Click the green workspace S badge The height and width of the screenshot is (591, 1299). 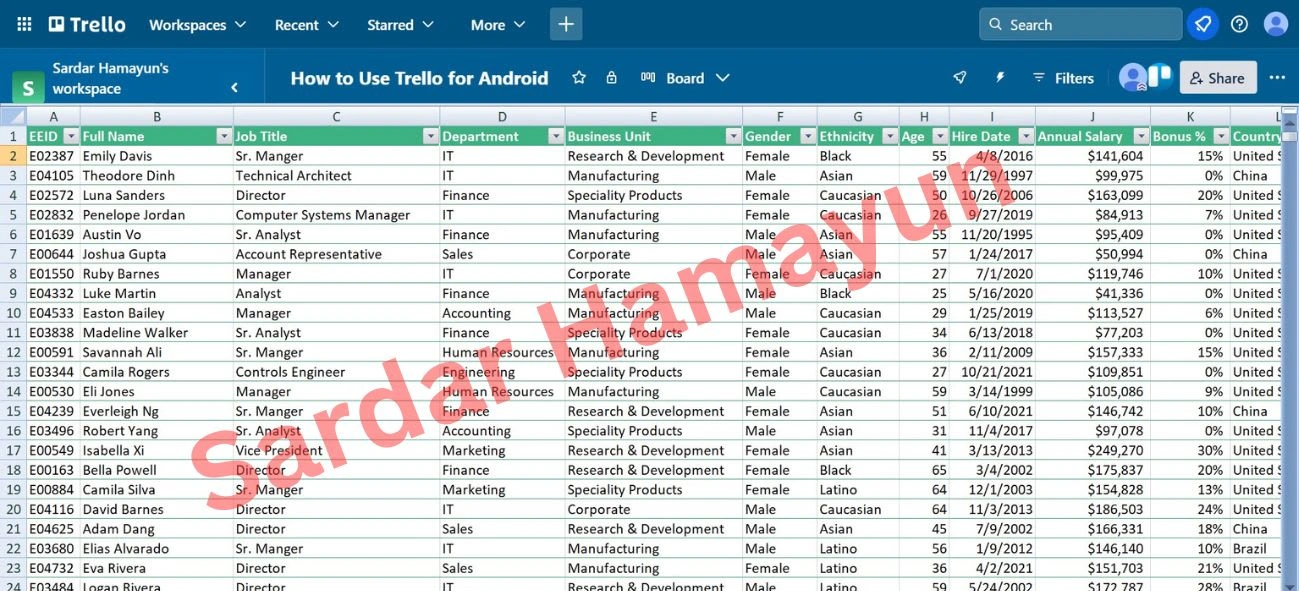click(x=27, y=87)
